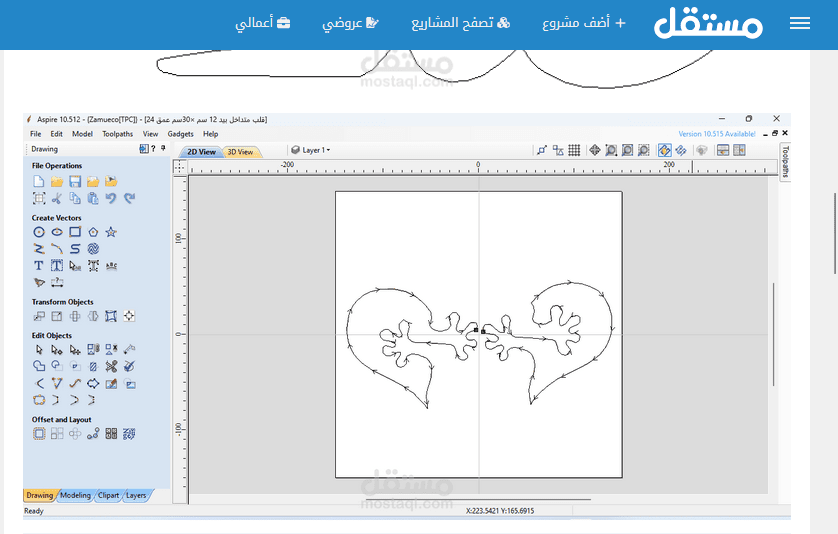Select the Draw Rectangle tool
The width and height of the screenshot is (838, 534).
[x=75, y=232]
